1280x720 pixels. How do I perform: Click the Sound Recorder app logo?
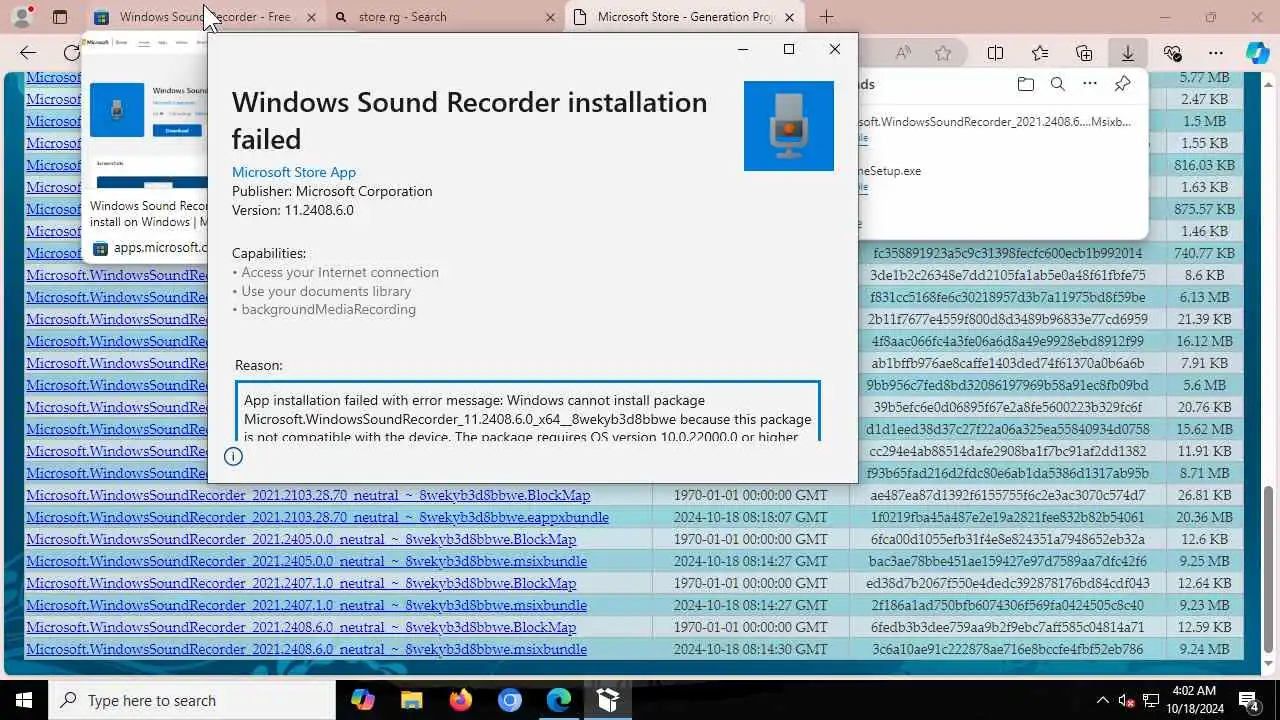click(x=789, y=126)
